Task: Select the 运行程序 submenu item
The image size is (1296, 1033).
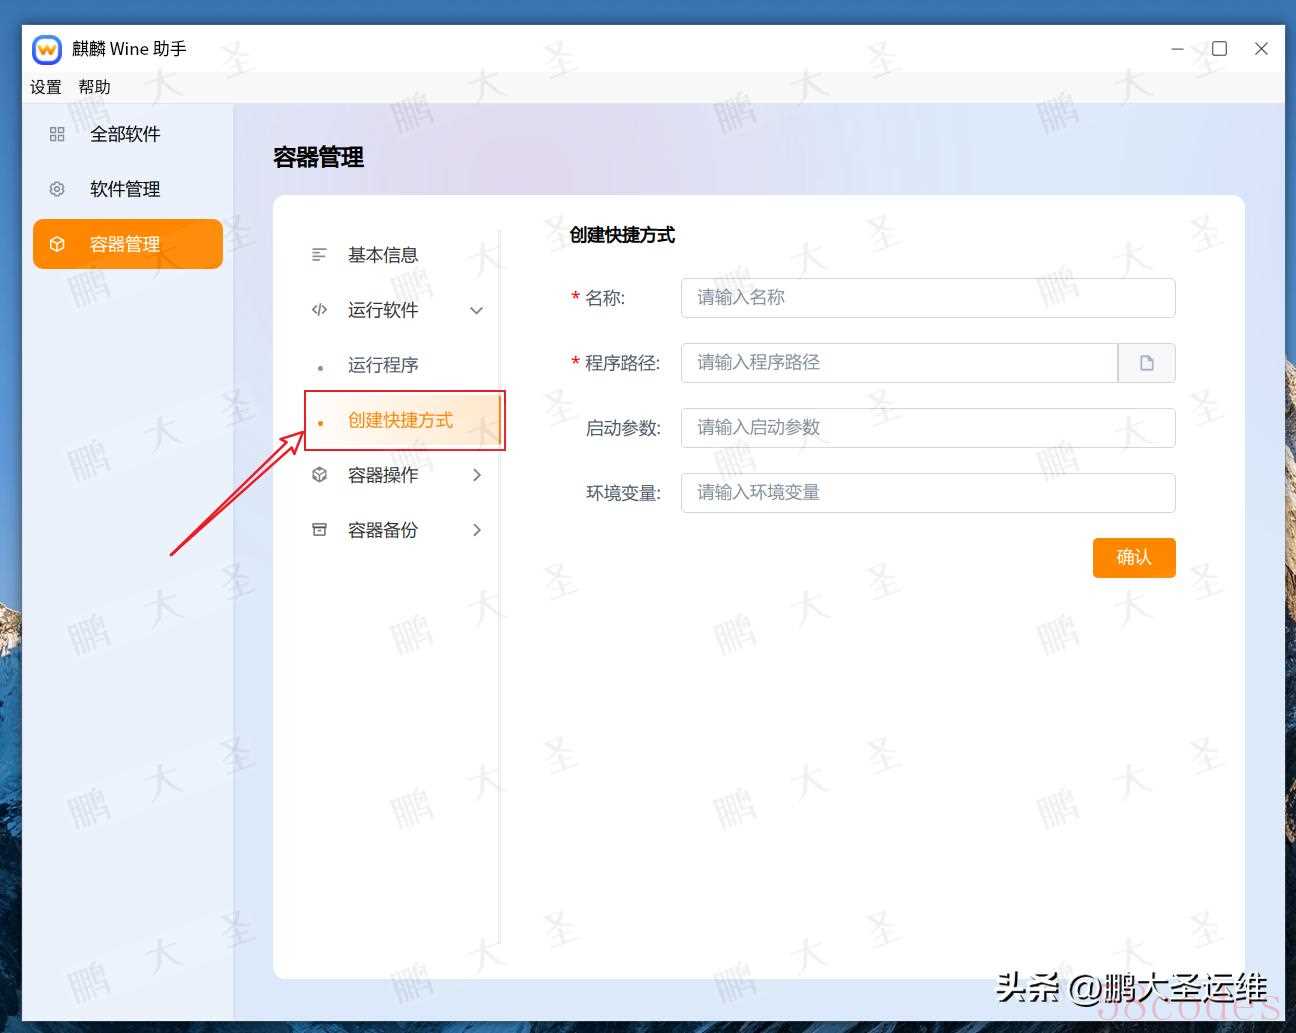Action: point(383,365)
